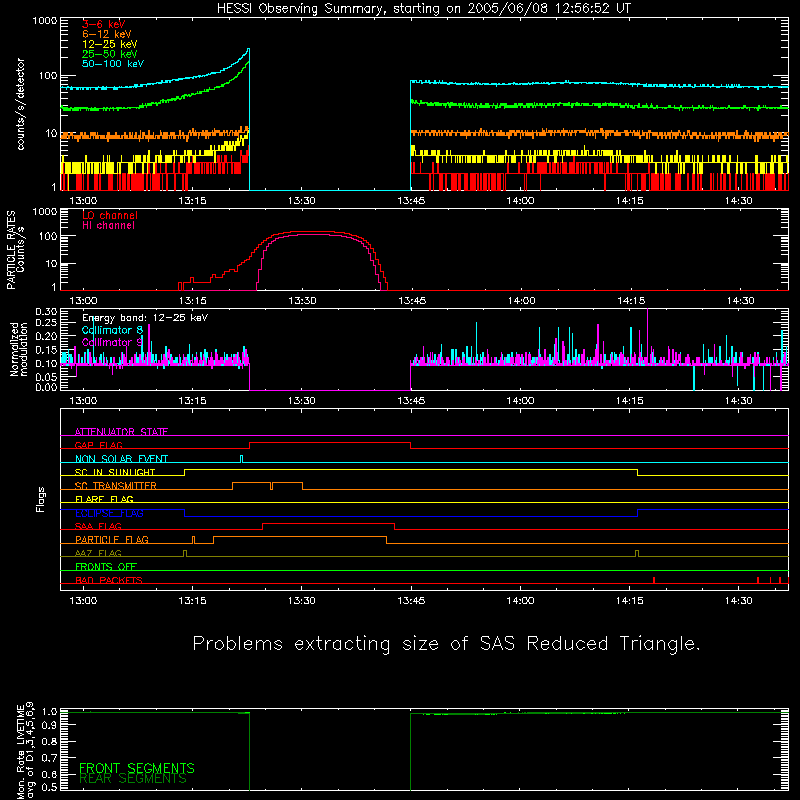Select the PARTICLE FLAG label
The height and width of the screenshot is (800, 800).
pyautogui.click(x=112, y=540)
